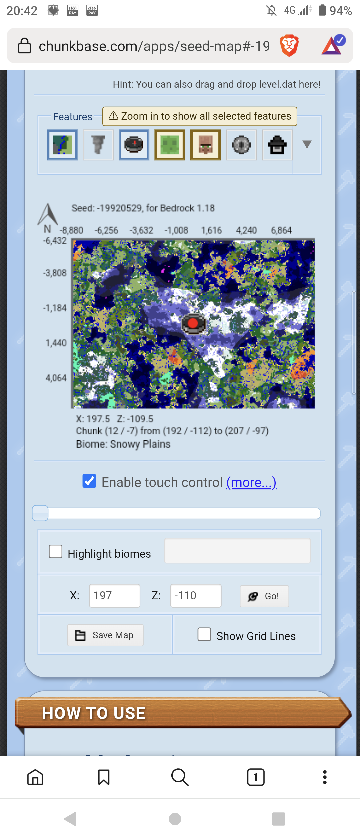Toggle the village feature icon
Image resolution: width=360 pixels, height=840 pixels.
(x=206, y=144)
